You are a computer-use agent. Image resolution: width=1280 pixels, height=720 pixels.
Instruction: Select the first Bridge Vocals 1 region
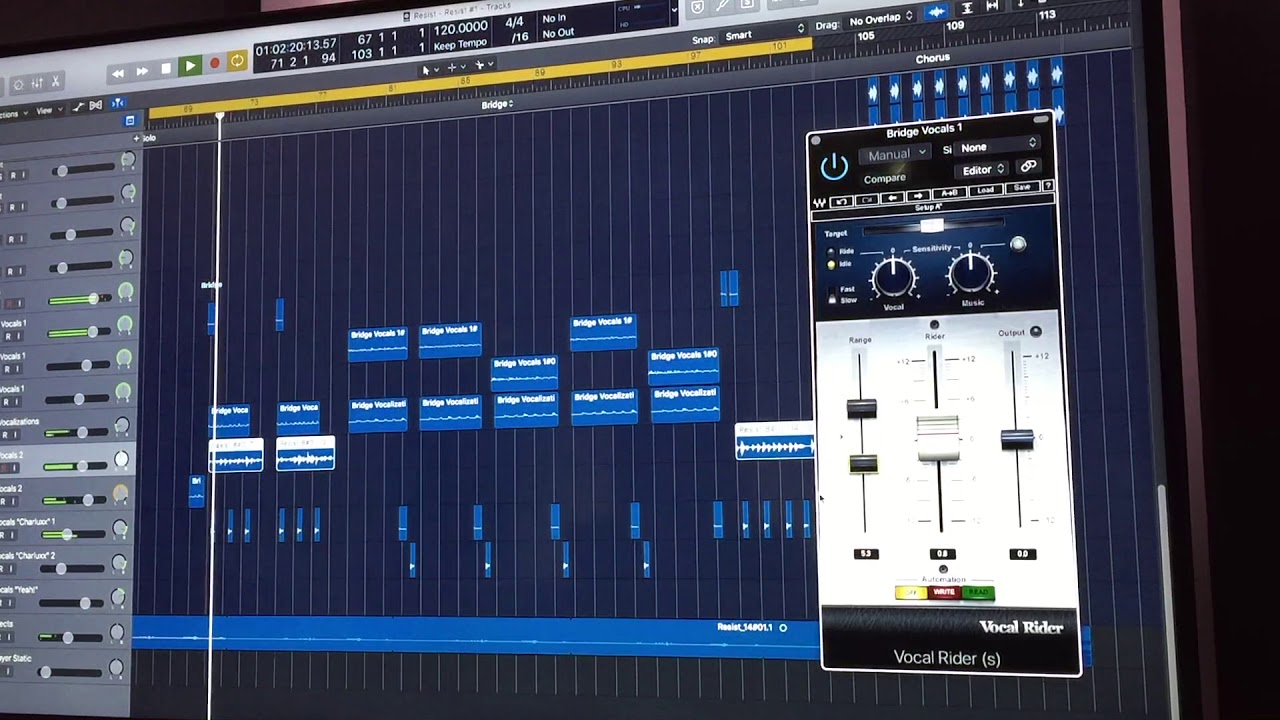(x=377, y=343)
